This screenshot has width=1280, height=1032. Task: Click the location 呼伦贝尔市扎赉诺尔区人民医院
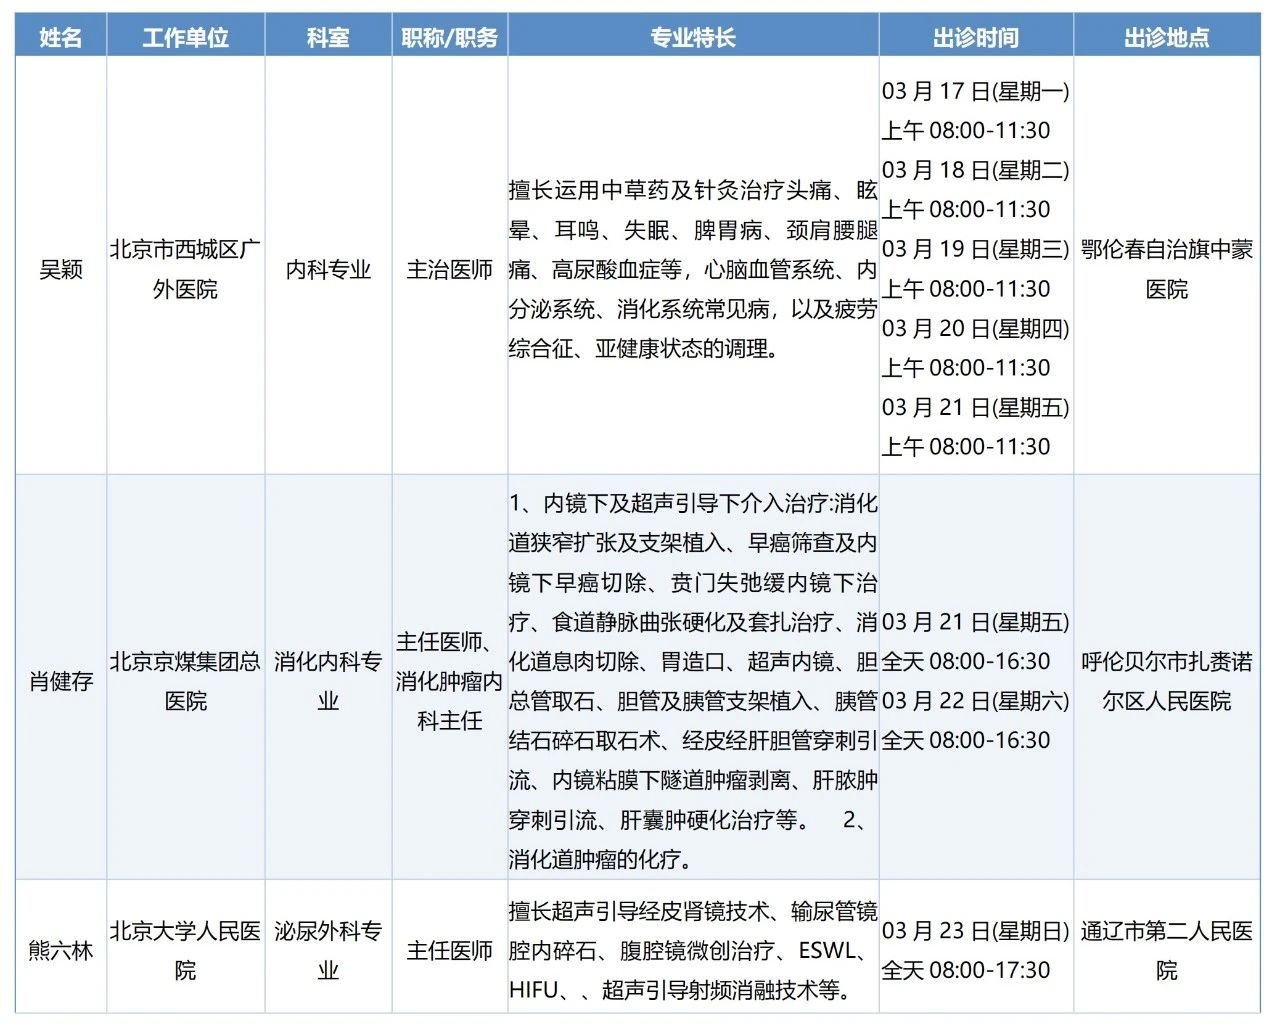click(x=1167, y=682)
